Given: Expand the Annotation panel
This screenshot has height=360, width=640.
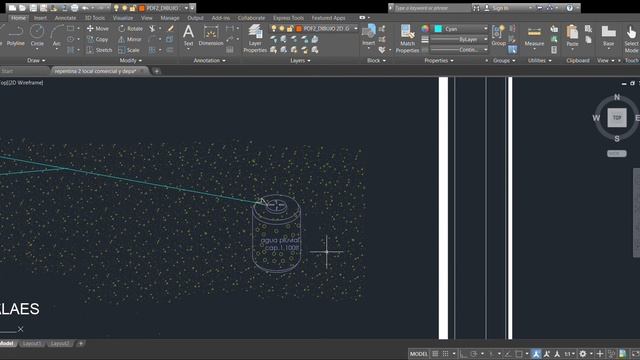Looking at the screenshot, I should [x=209, y=60].
